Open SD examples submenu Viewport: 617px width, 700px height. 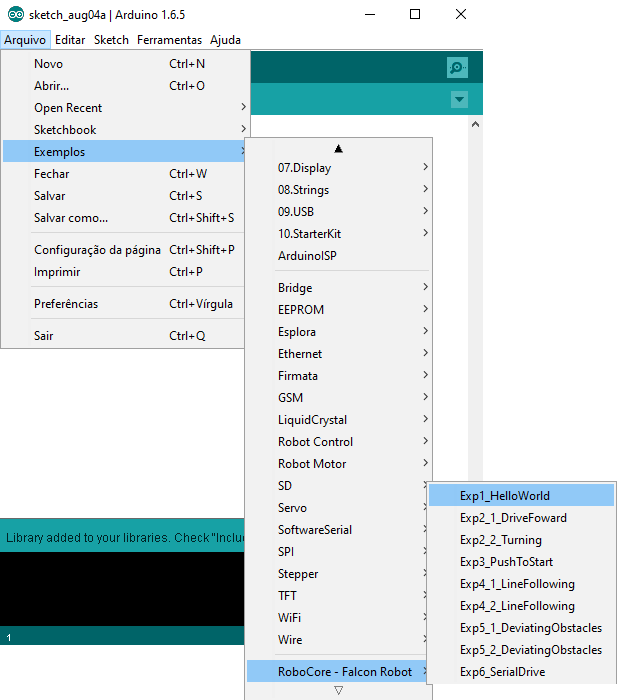(337, 485)
